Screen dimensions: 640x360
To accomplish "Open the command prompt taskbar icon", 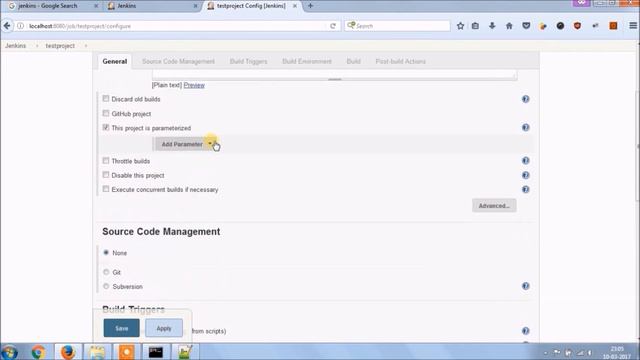I will point(156,352).
